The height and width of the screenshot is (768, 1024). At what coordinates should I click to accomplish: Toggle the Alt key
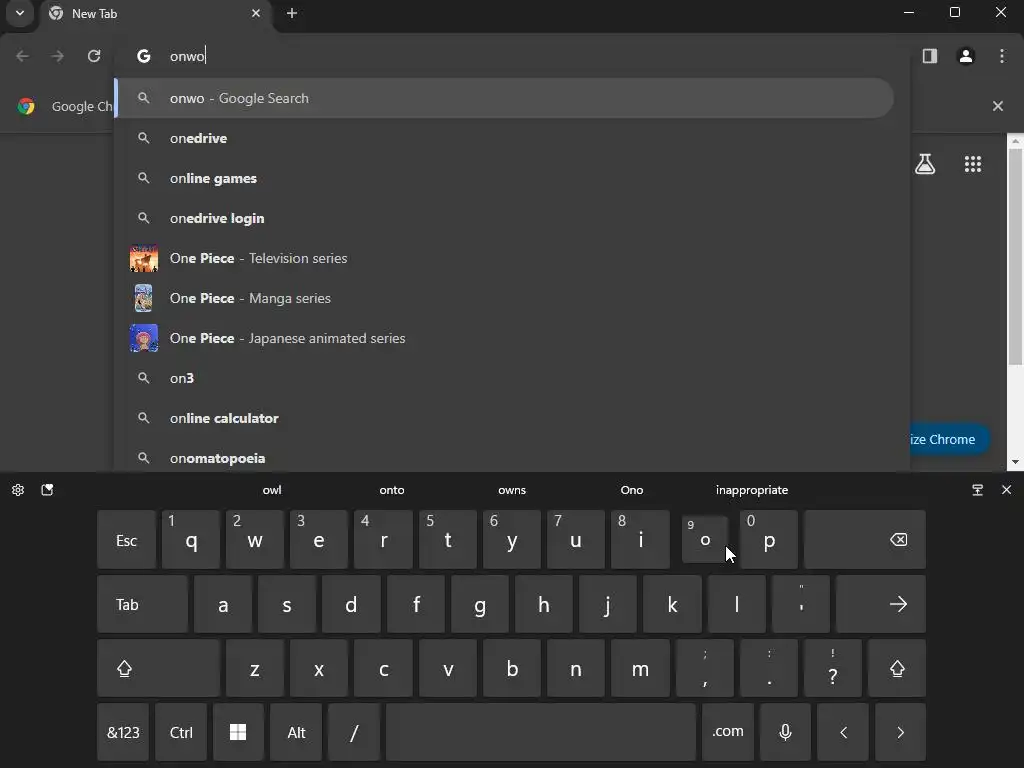point(296,732)
